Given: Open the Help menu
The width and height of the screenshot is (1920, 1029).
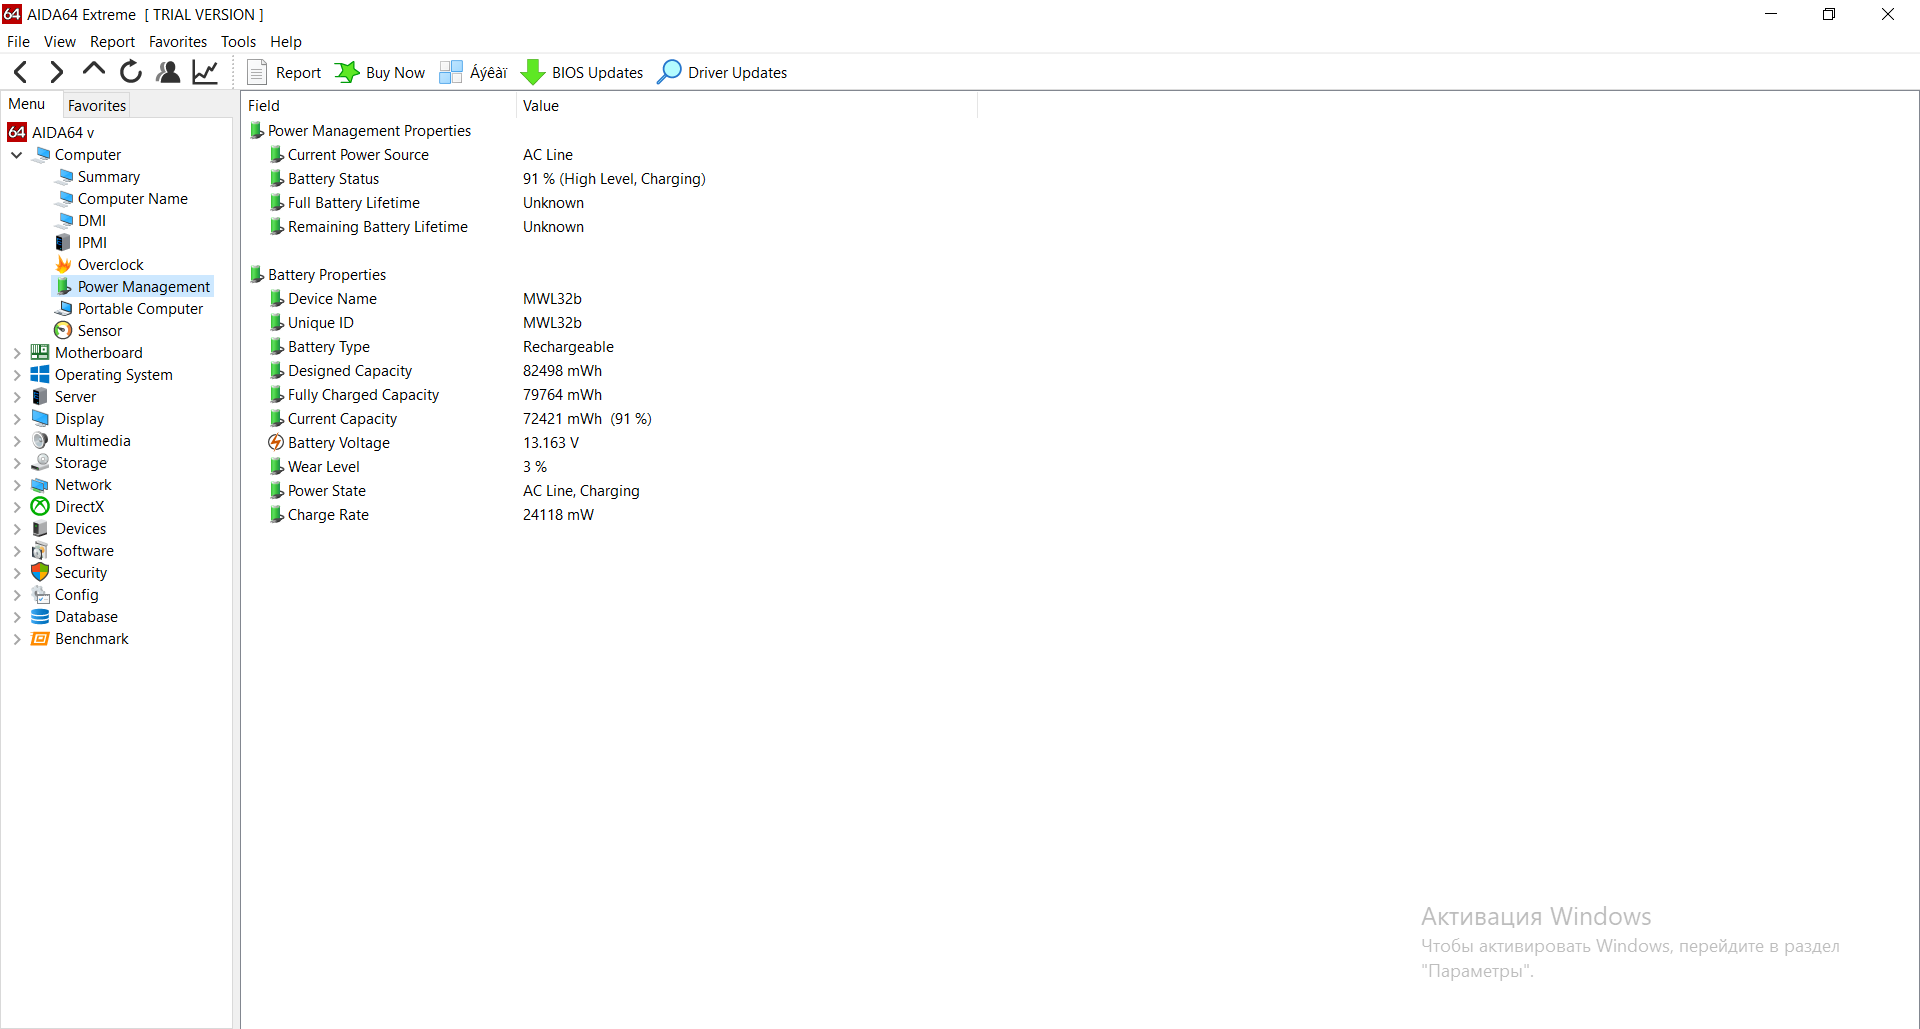Looking at the screenshot, I should coord(286,42).
